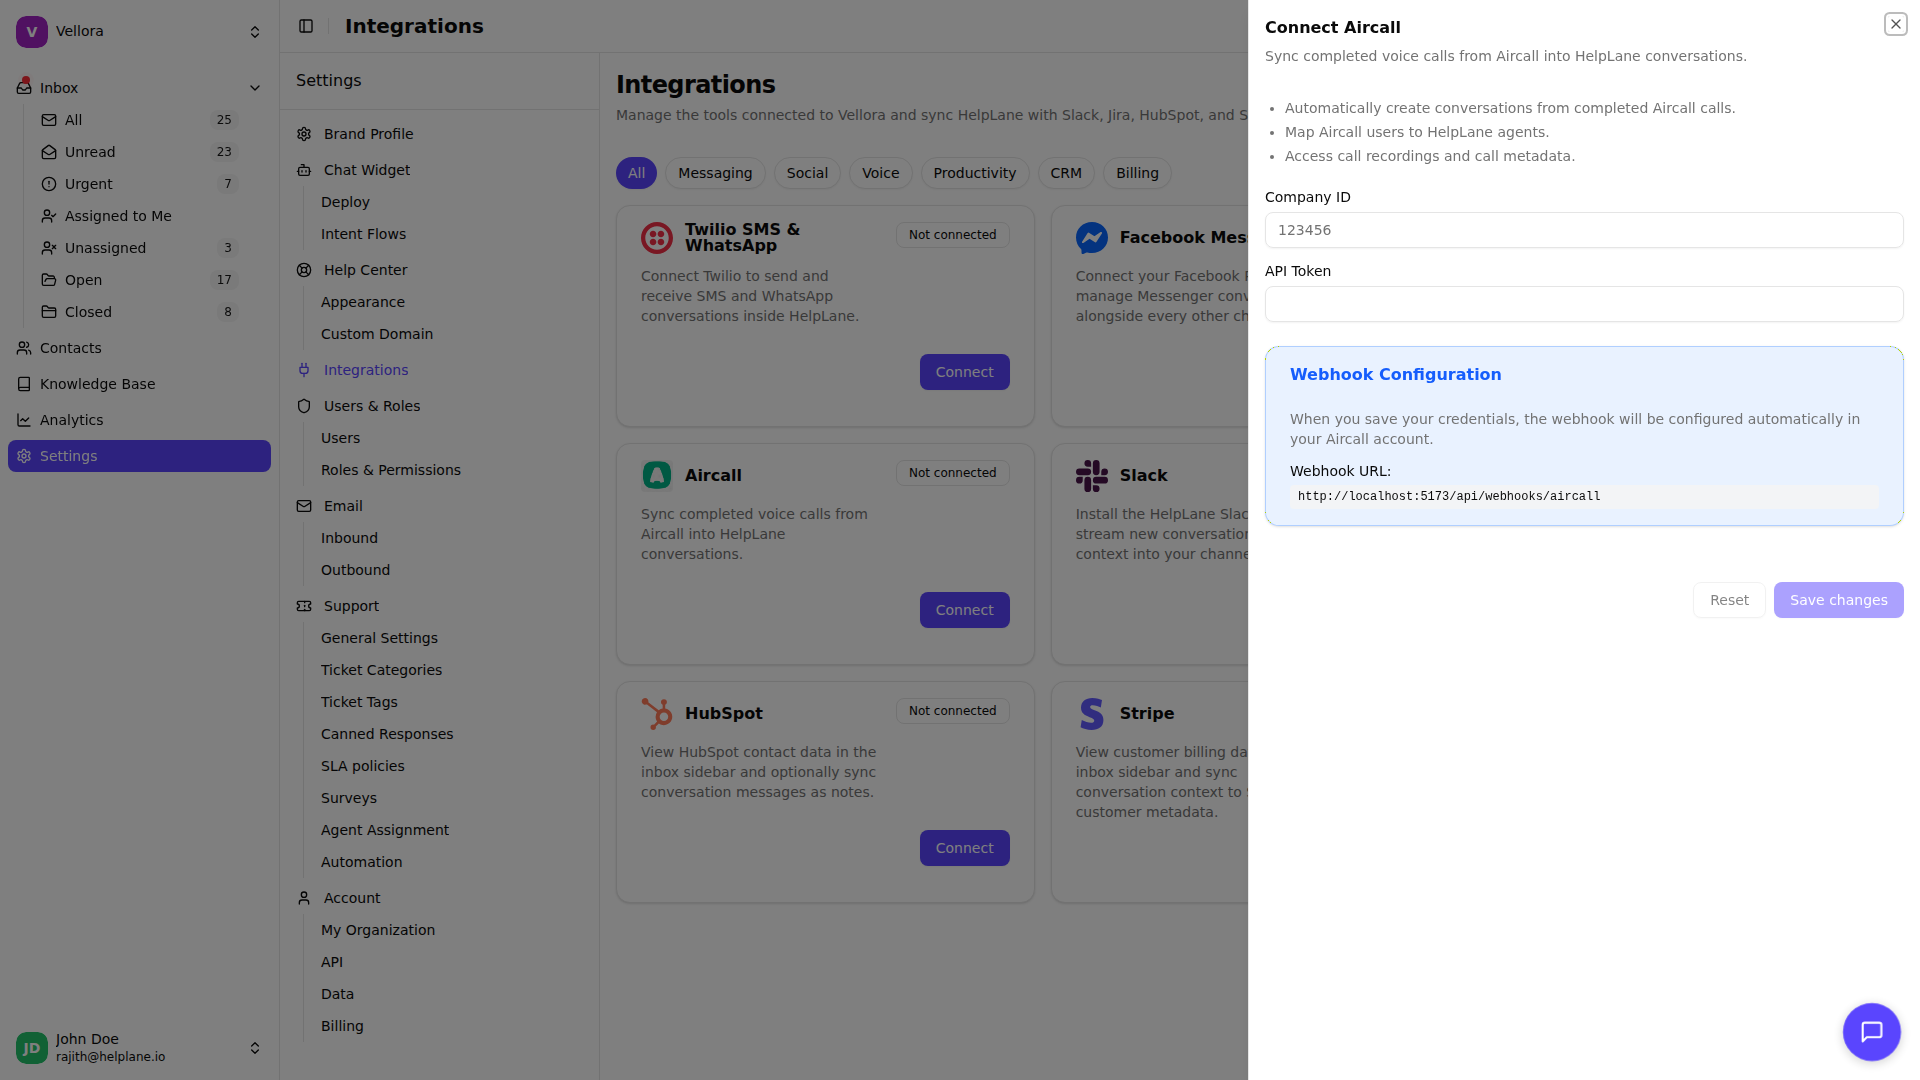Click the Aircall webhook URL text
The height and width of the screenshot is (1080, 1920).
[1449, 497]
